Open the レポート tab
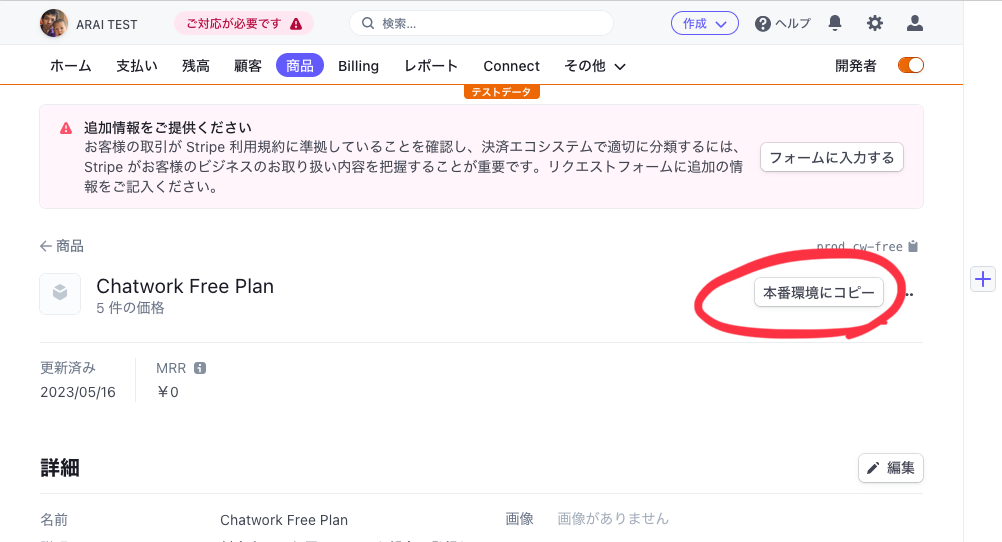 pyautogui.click(x=431, y=66)
